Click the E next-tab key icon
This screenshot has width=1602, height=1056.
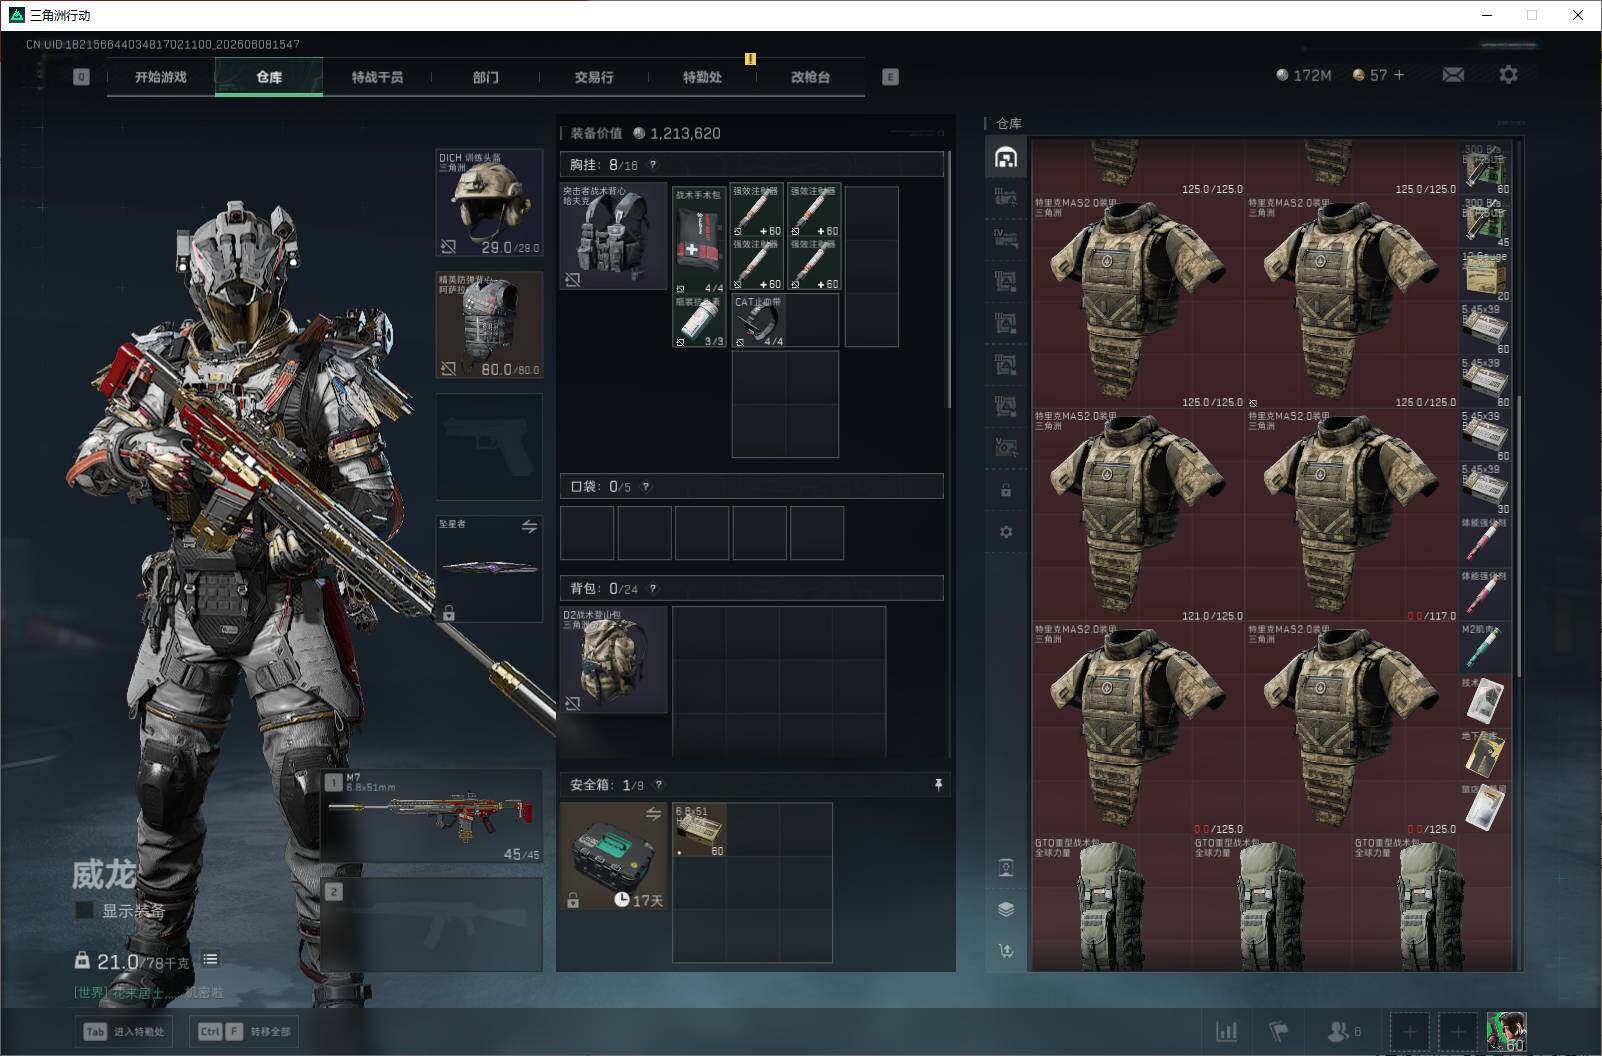coord(890,77)
